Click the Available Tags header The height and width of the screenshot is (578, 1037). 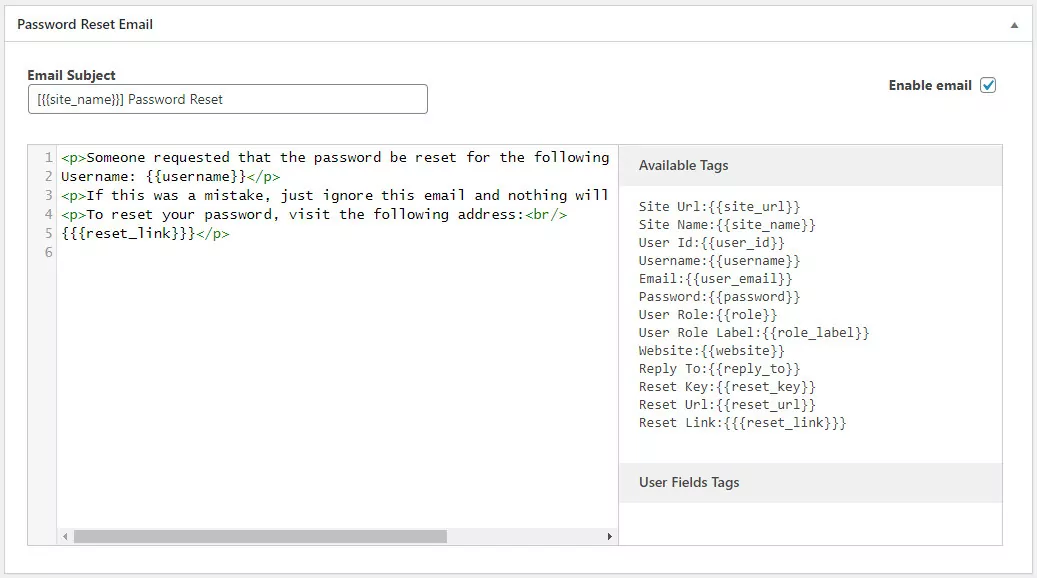pos(811,165)
